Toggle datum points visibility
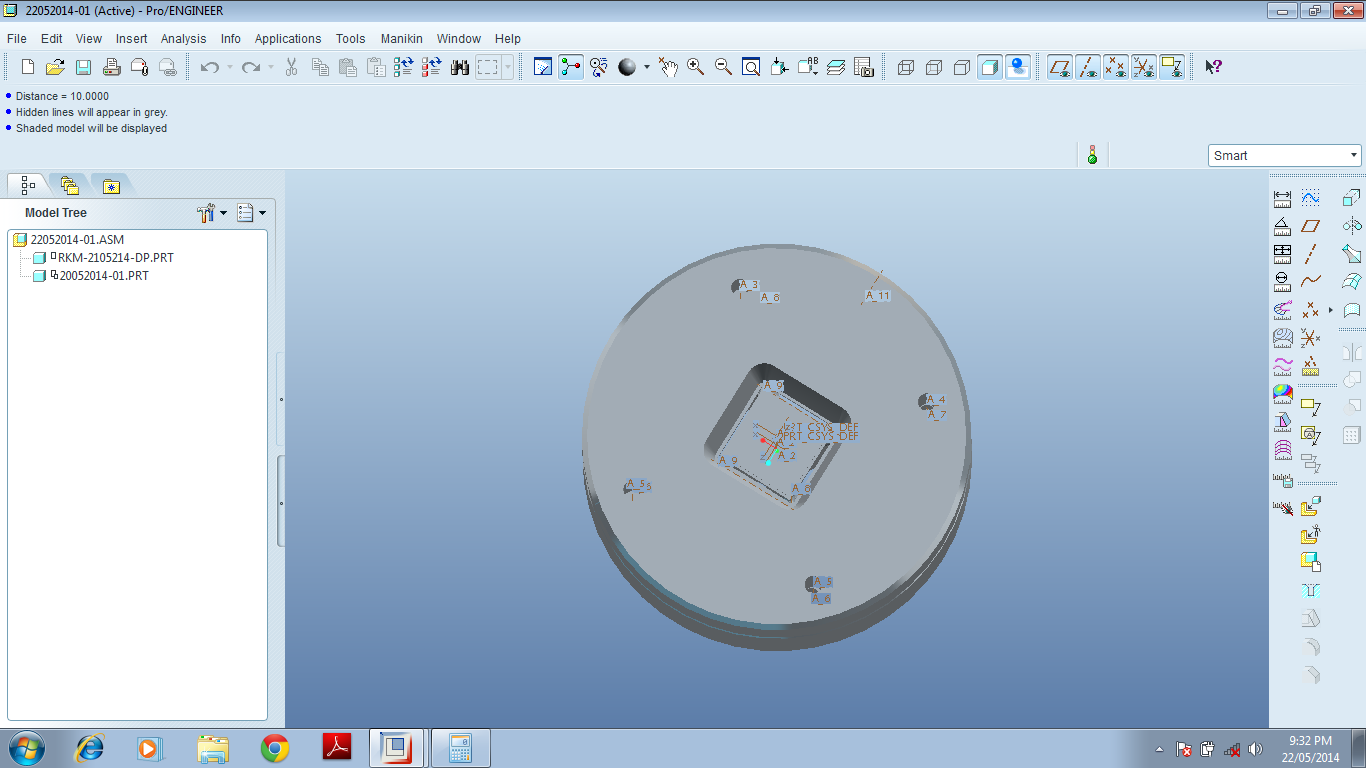 [1116, 67]
